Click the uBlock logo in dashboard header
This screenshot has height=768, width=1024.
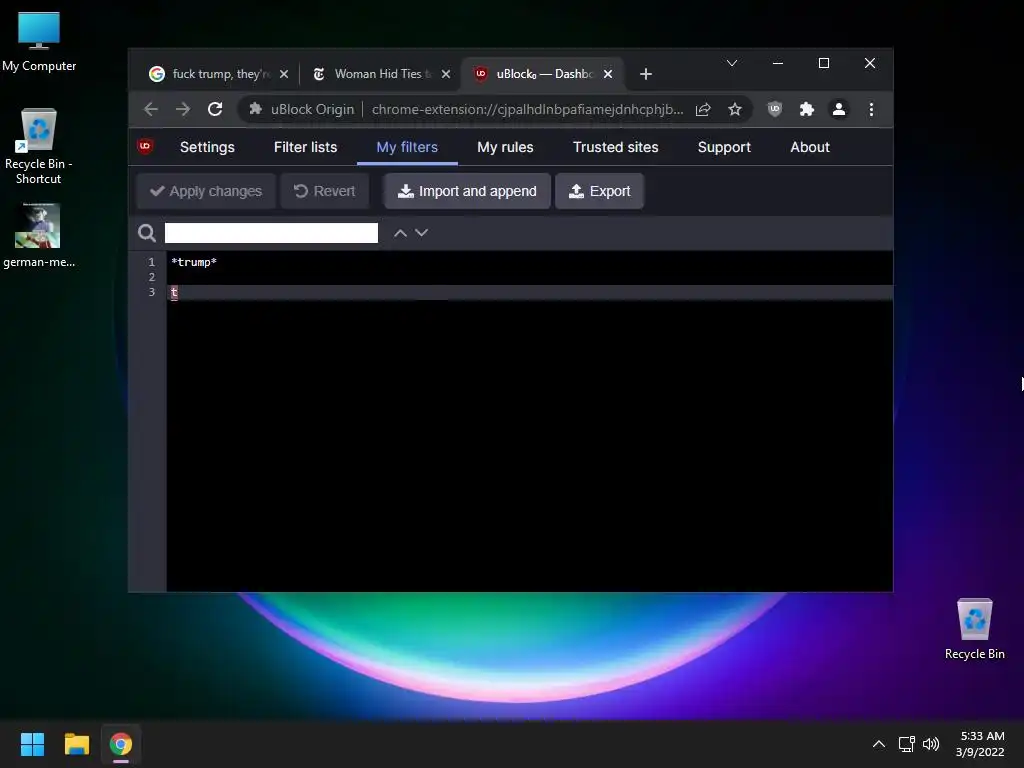[x=145, y=146]
